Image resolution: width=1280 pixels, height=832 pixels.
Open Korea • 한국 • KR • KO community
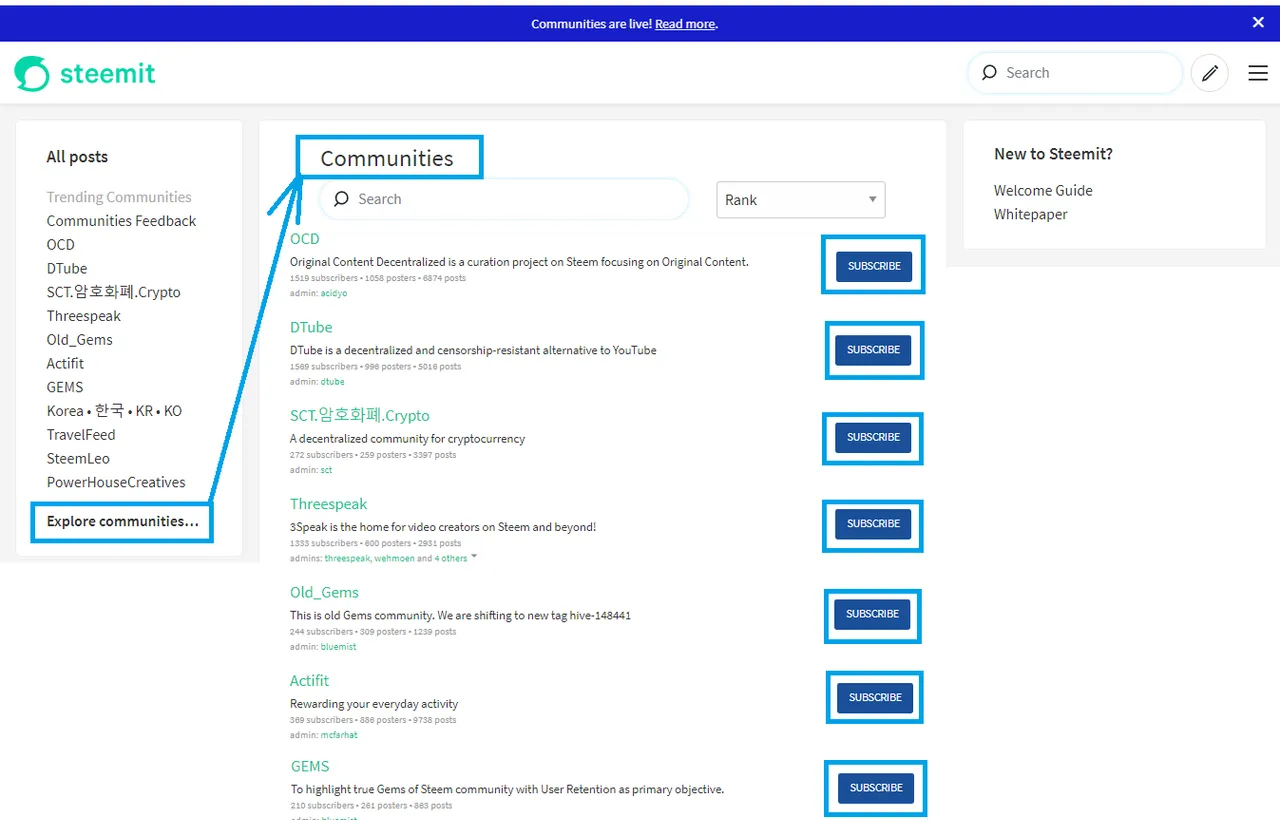coord(114,411)
